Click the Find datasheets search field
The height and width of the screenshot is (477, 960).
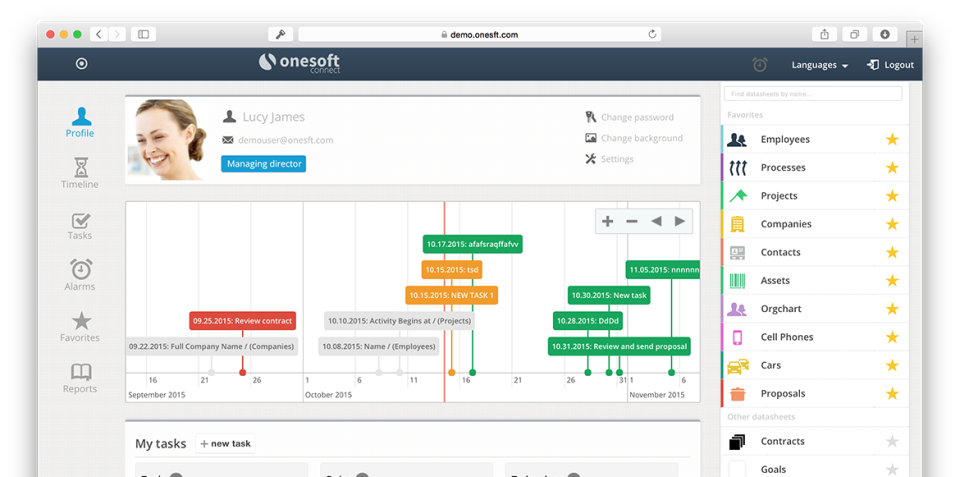click(x=812, y=94)
